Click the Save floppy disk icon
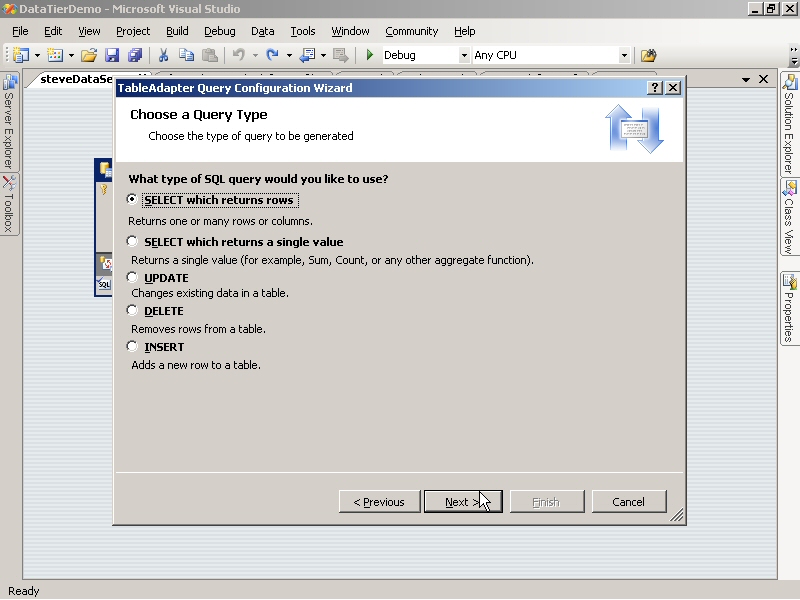 (112, 55)
